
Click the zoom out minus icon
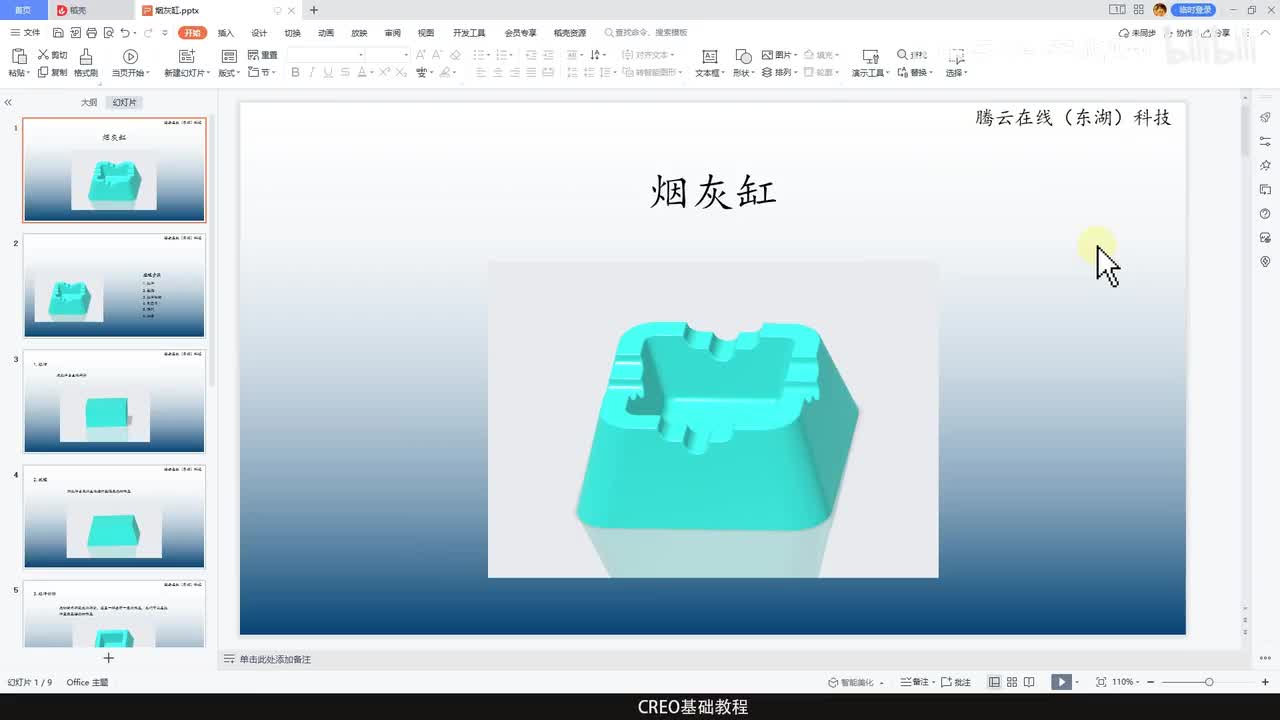(1150, 682)
